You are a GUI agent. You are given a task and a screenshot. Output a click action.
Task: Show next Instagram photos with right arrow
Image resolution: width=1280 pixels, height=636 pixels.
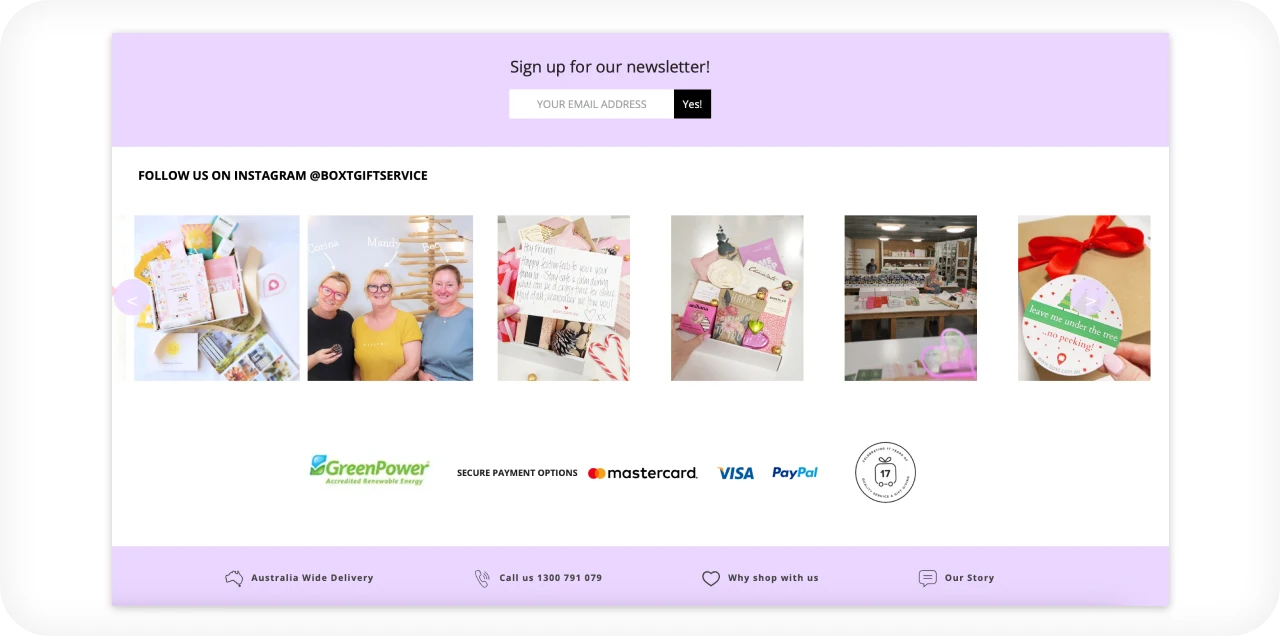[x=1091, y=298]
